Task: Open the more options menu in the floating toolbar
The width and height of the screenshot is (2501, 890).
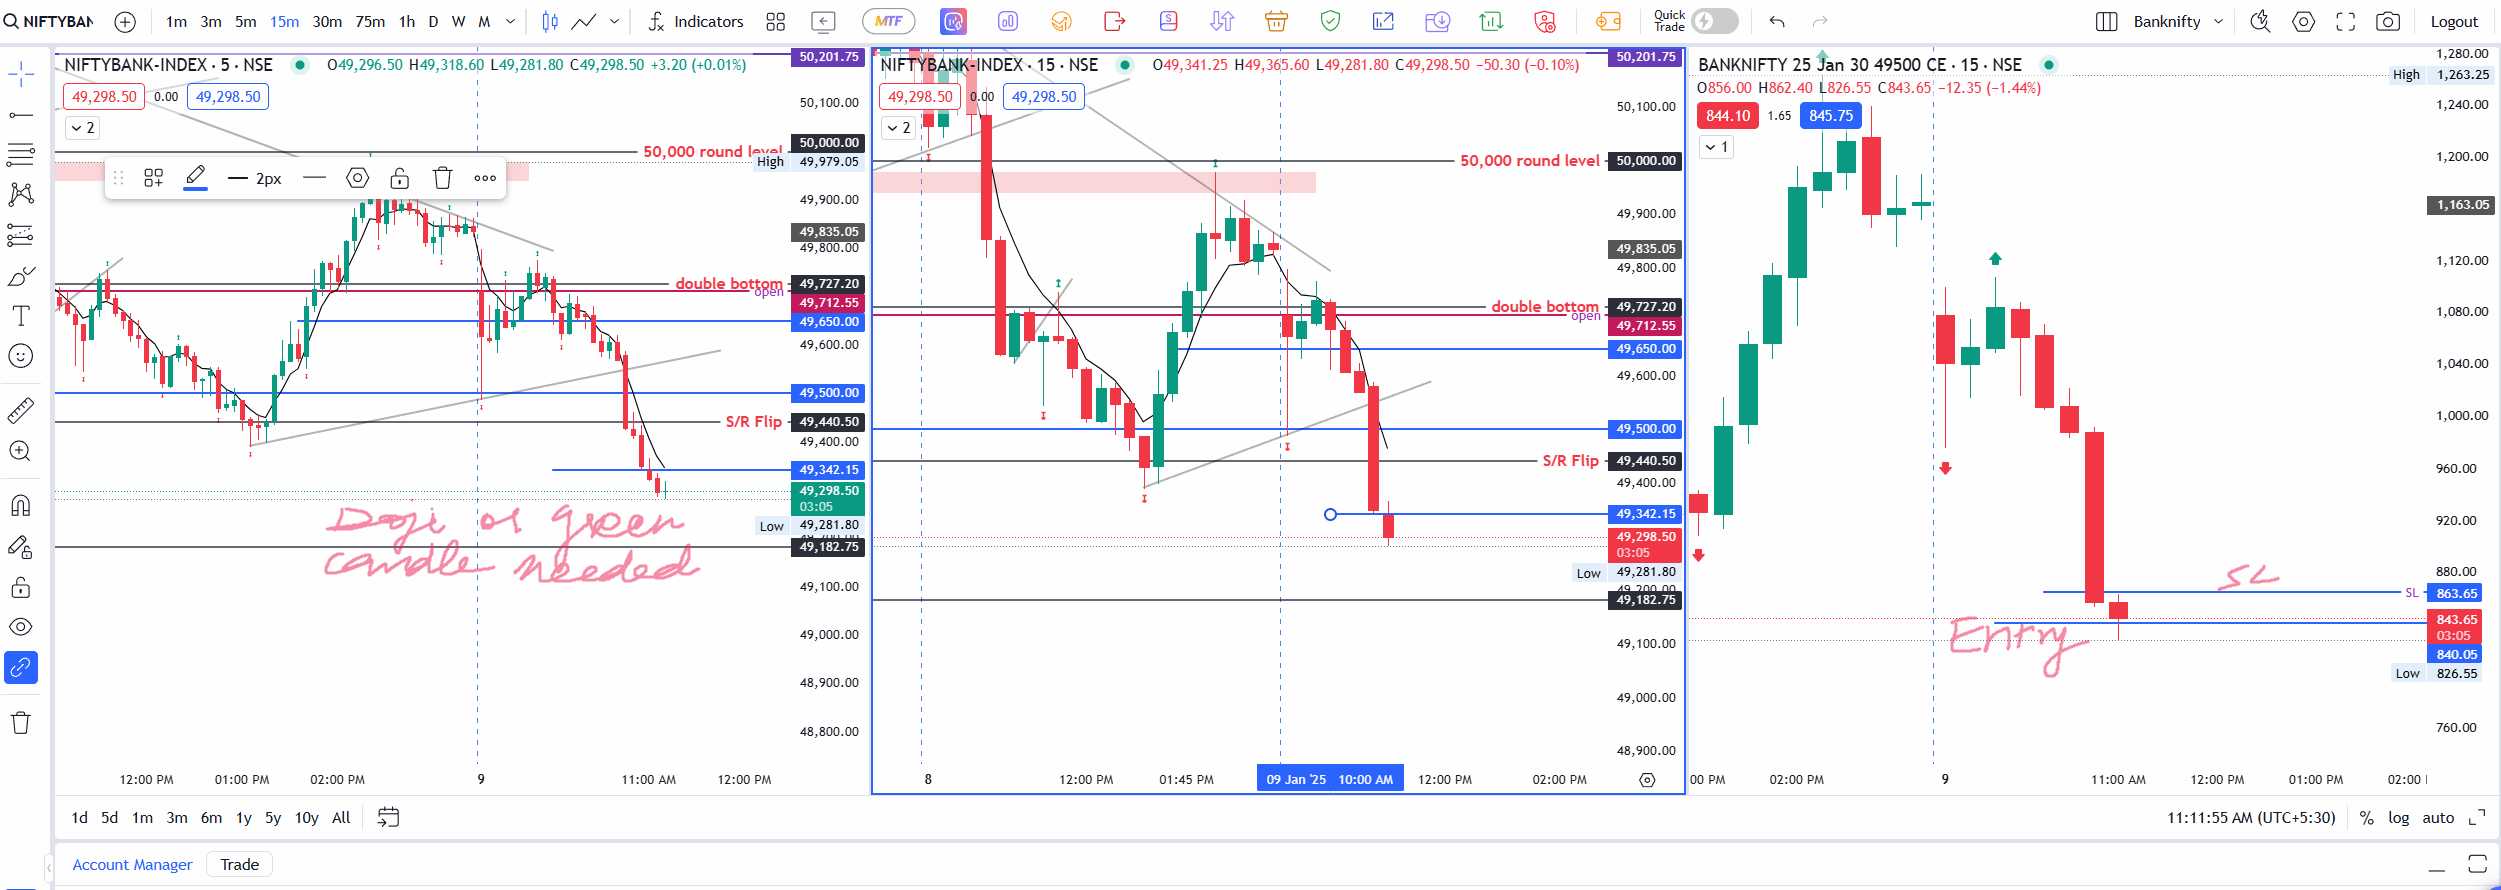Action: [x=485, y=179]
